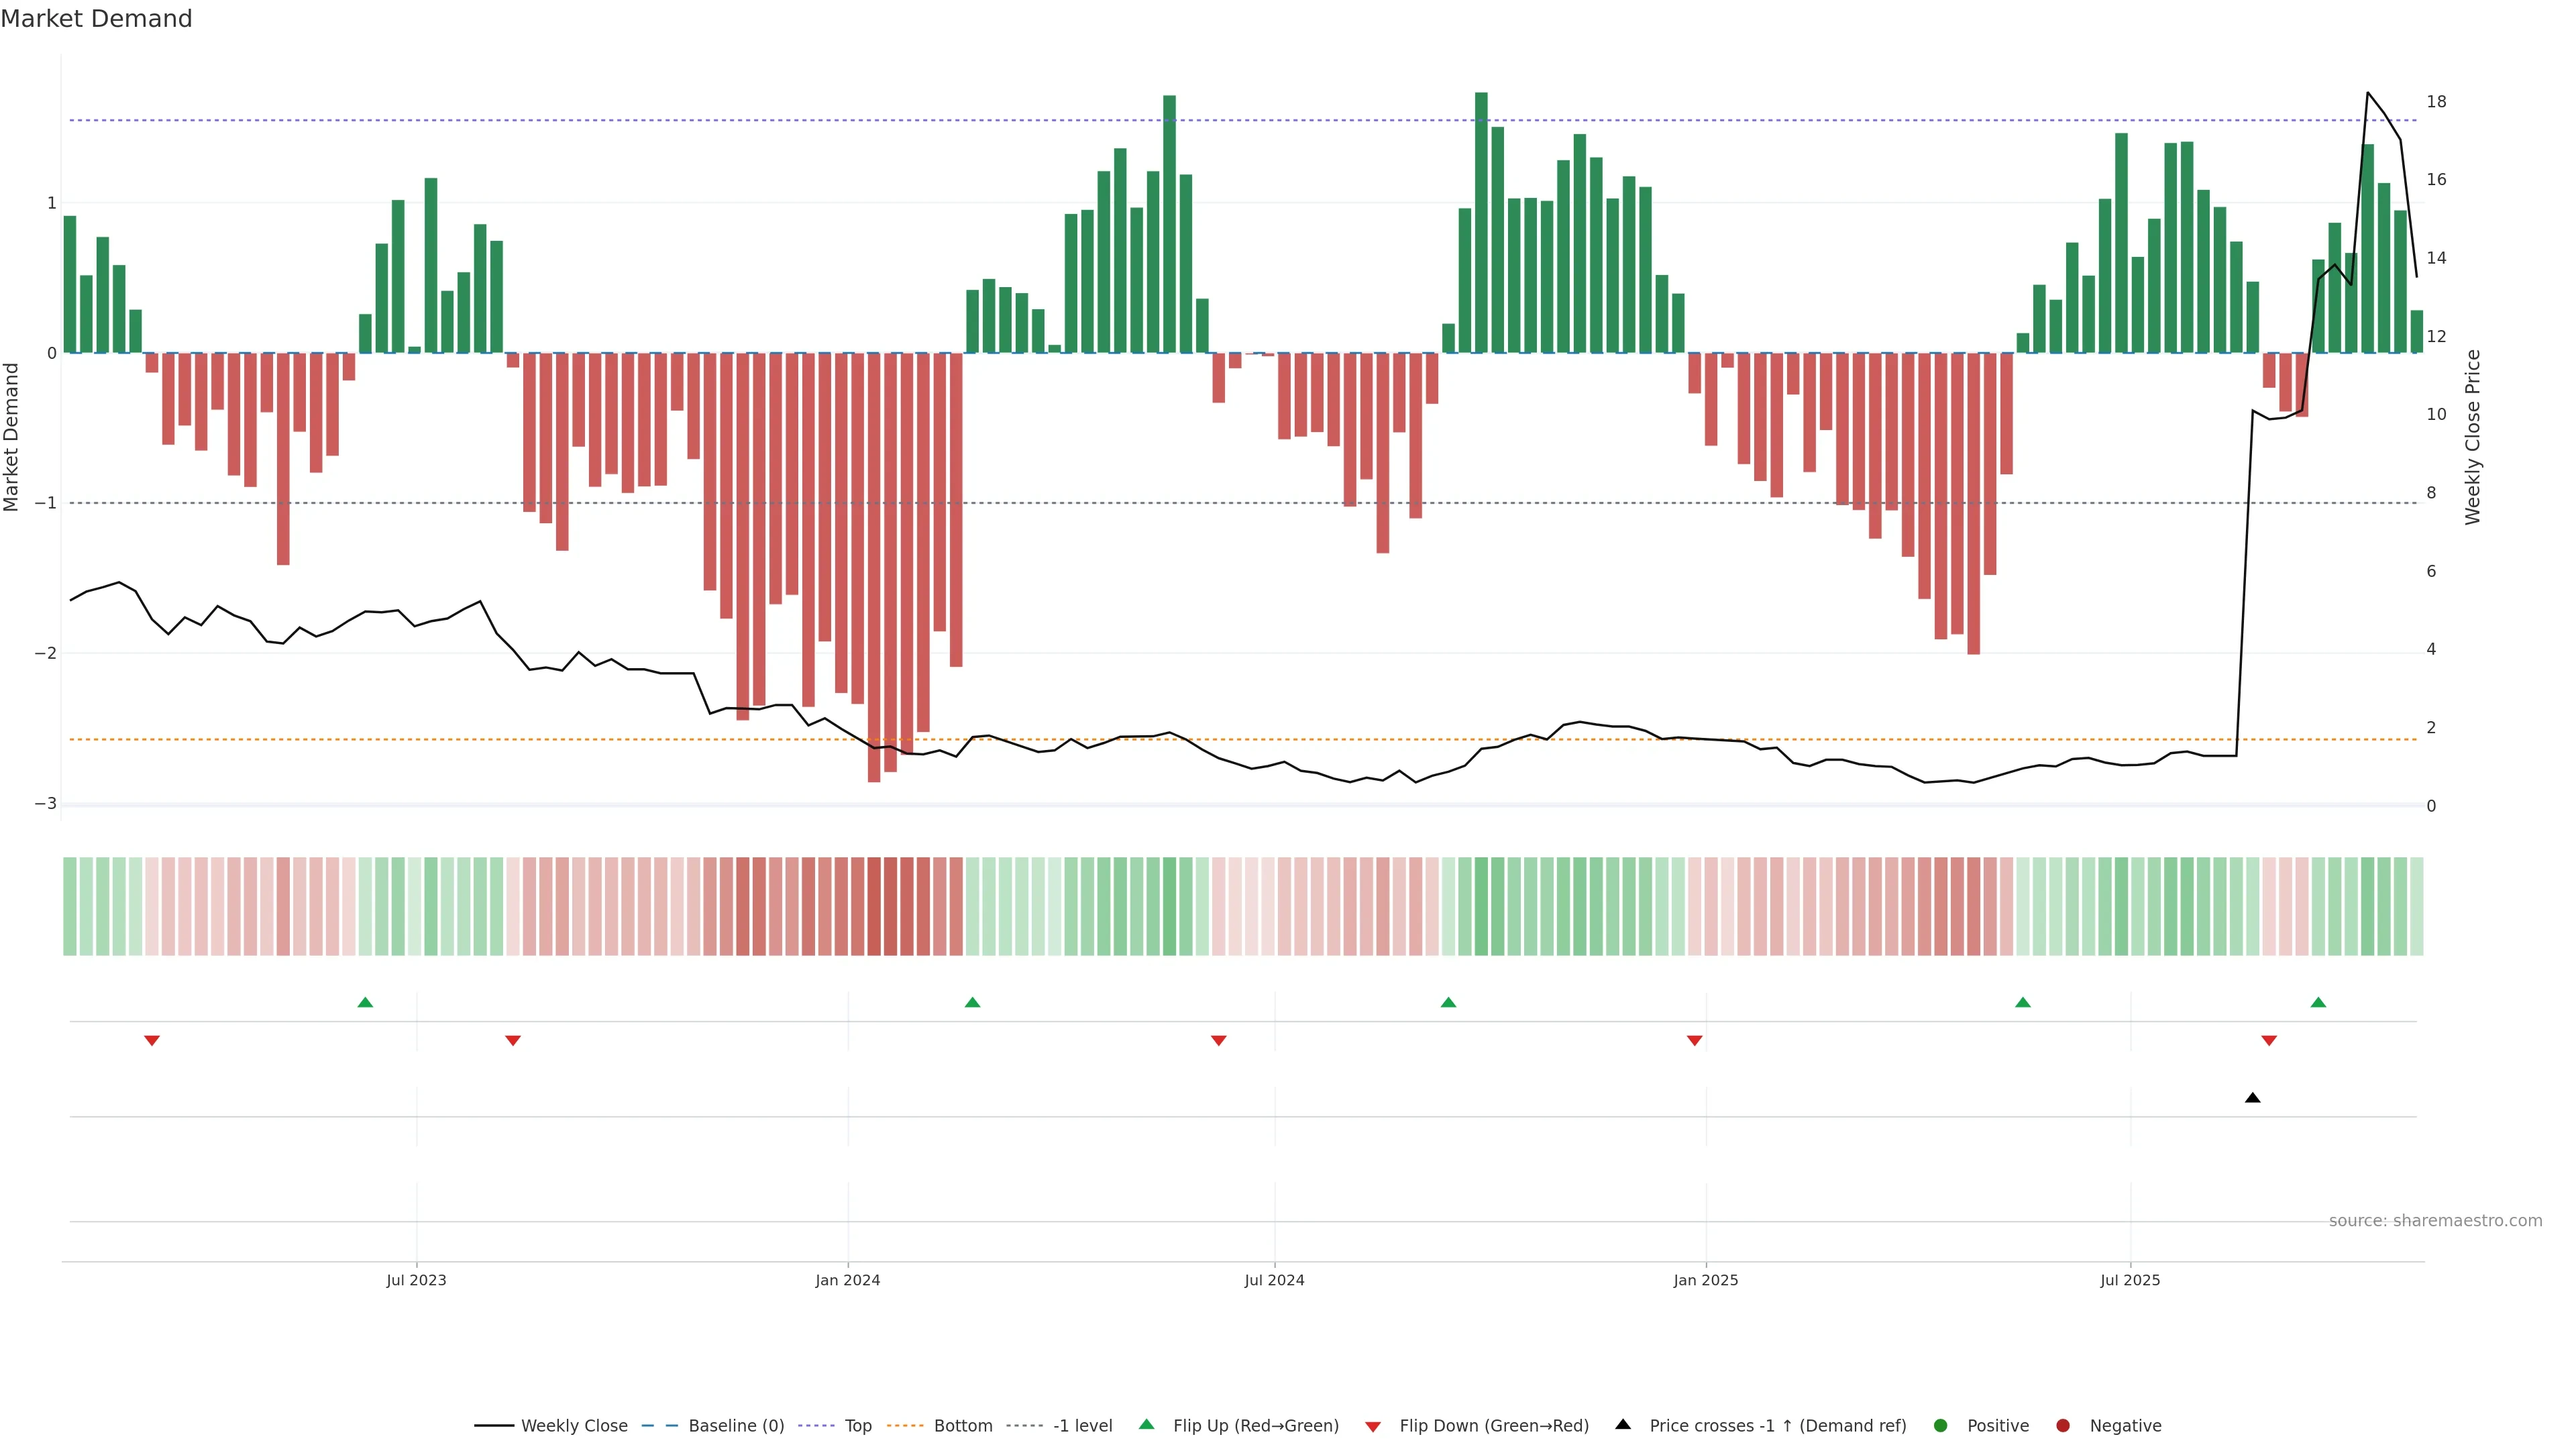Click the rightmost red flip-down triangle marker

point(2269,1041)
